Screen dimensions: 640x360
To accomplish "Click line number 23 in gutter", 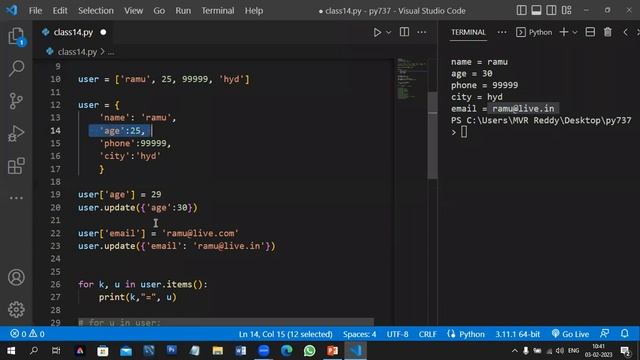I will tap(56, 246).
